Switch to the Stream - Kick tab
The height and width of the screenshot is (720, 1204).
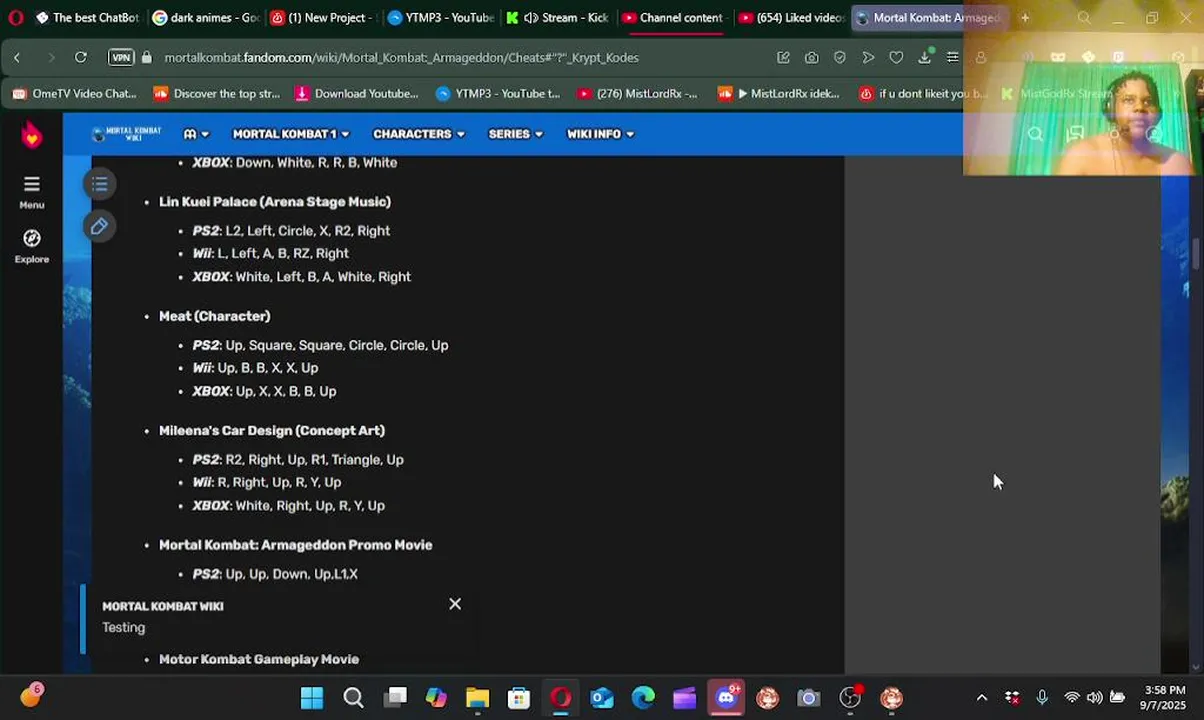pos(557,18)
